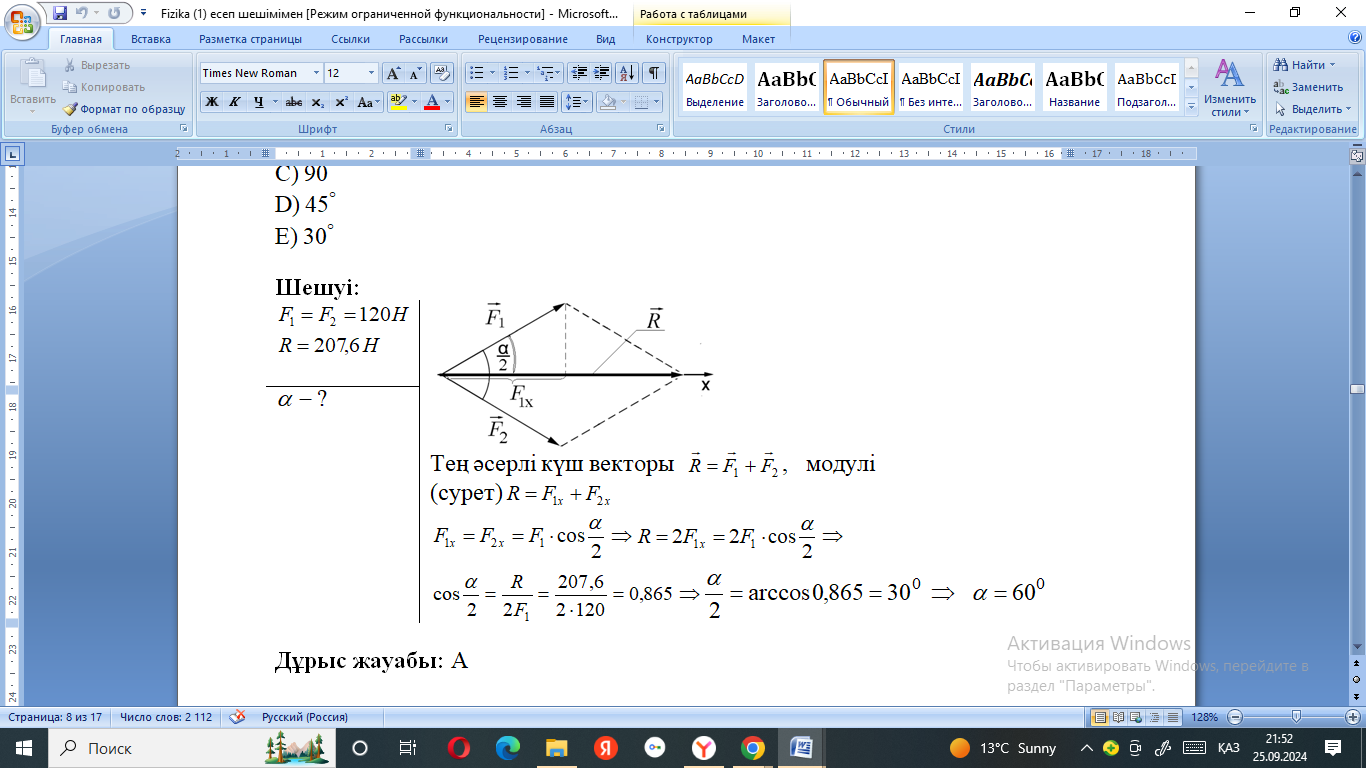Click the Office button logo
Viewport: 1366px width, 768px height.
click(x=22, y=20)
